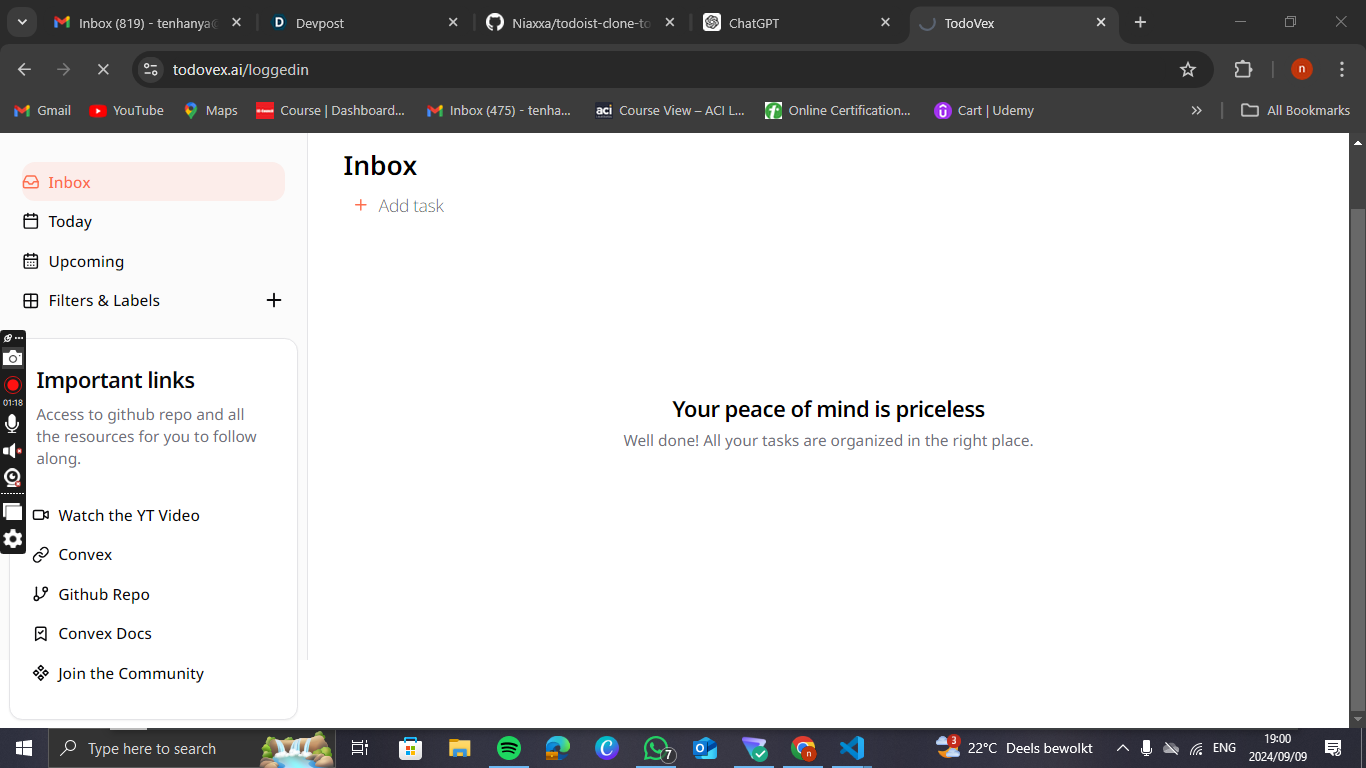Open the Today view in sidebar
Screen dimensions: 1366x768
point(153,222)
